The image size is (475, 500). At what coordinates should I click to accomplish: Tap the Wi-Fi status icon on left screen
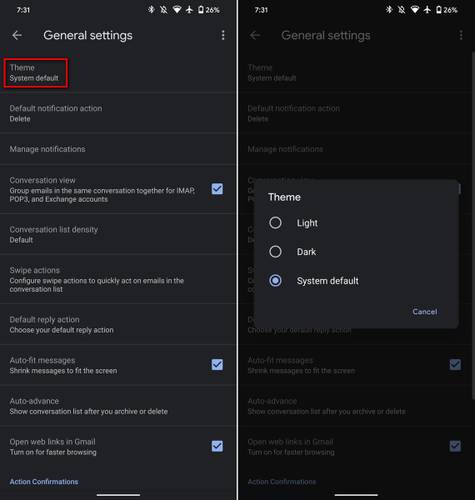177,10
